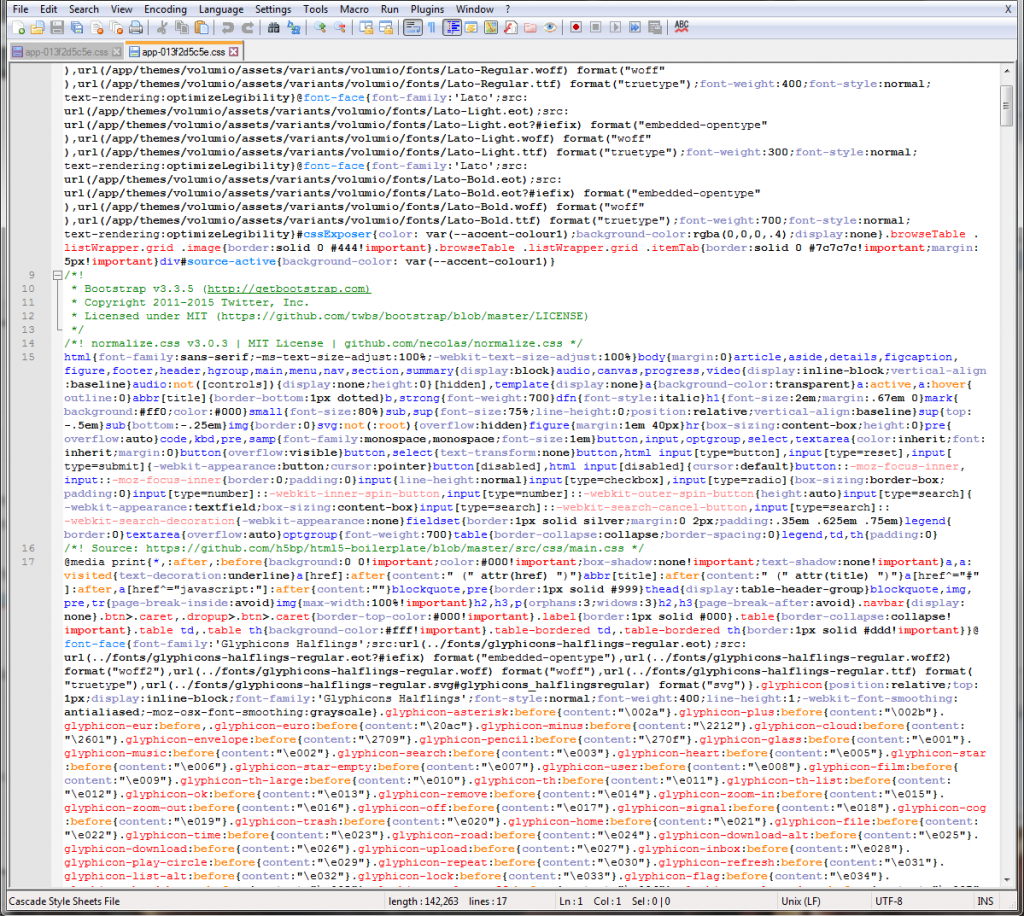
Task: Click the Save All icon
Action: tap(77, 27)
